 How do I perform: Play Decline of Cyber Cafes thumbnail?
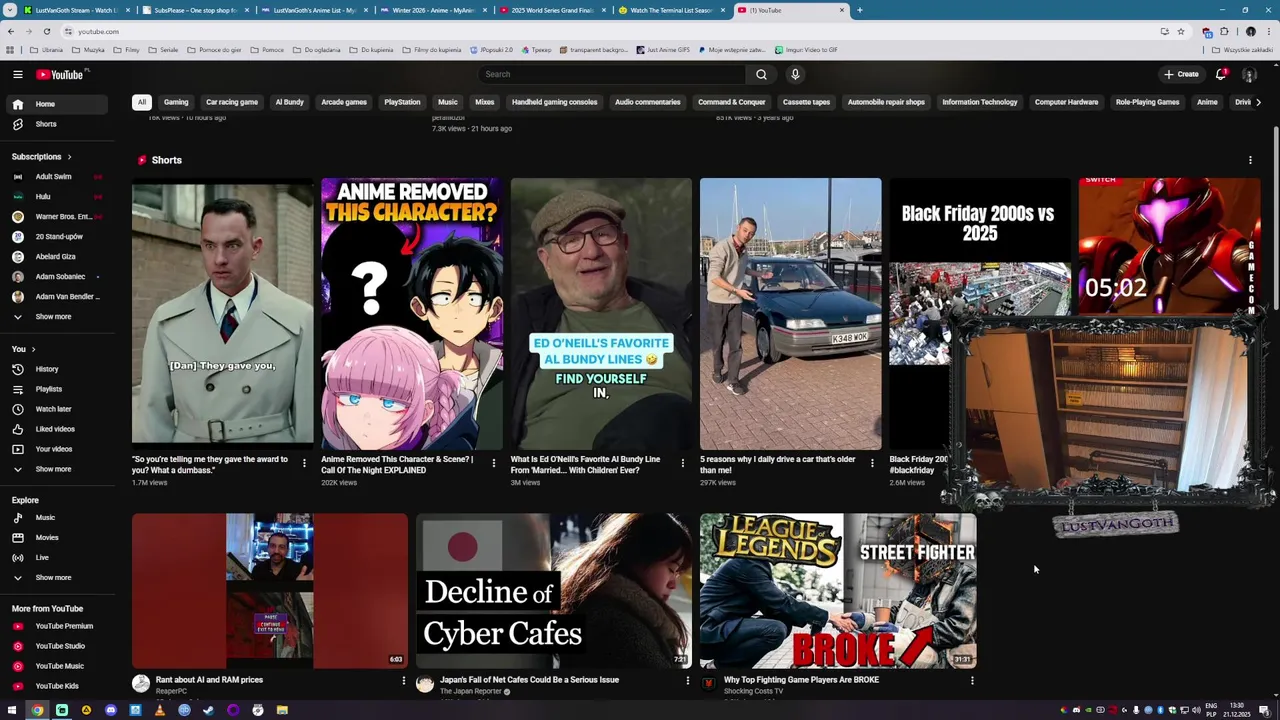pos(554,591)
